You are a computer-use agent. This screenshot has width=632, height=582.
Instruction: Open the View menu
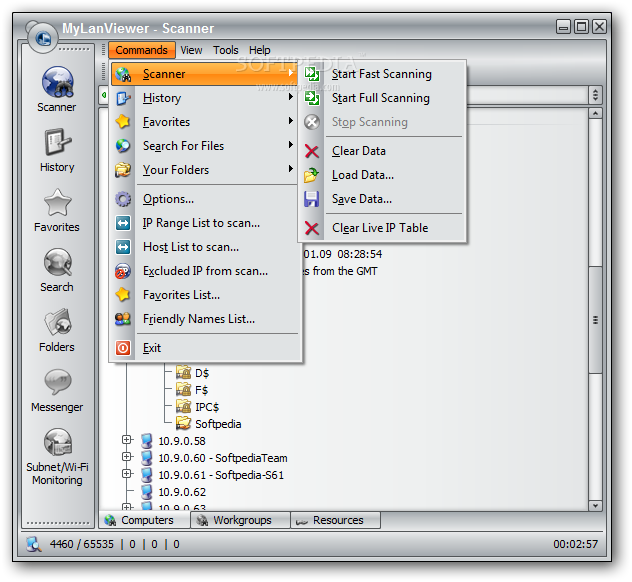point(191,50)
